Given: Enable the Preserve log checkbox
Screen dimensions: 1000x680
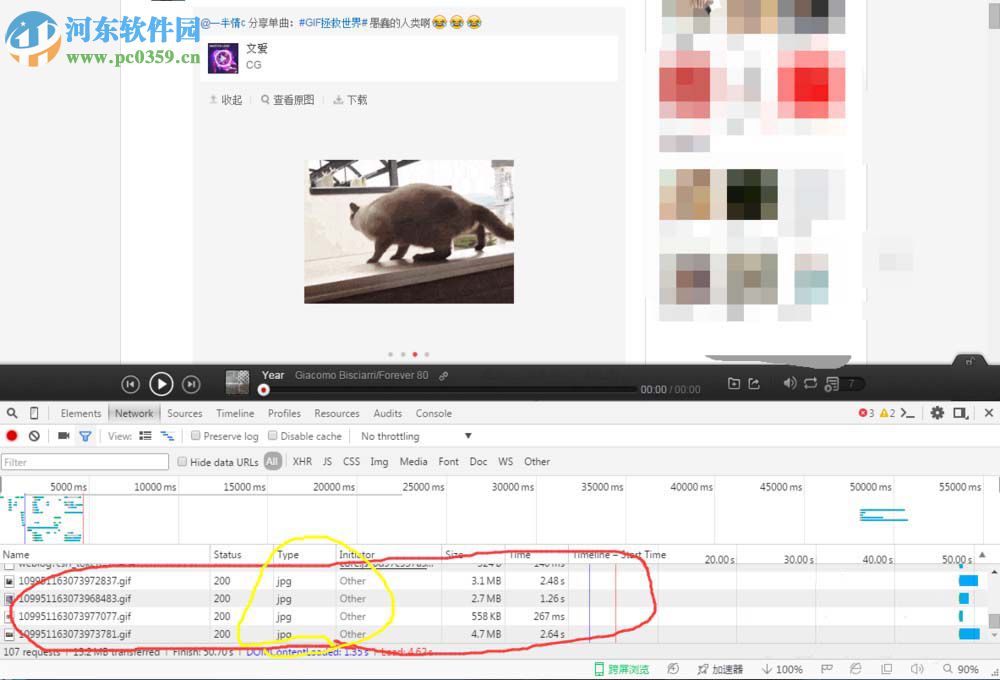Looking at the screenshot, I should pos(198,436).
